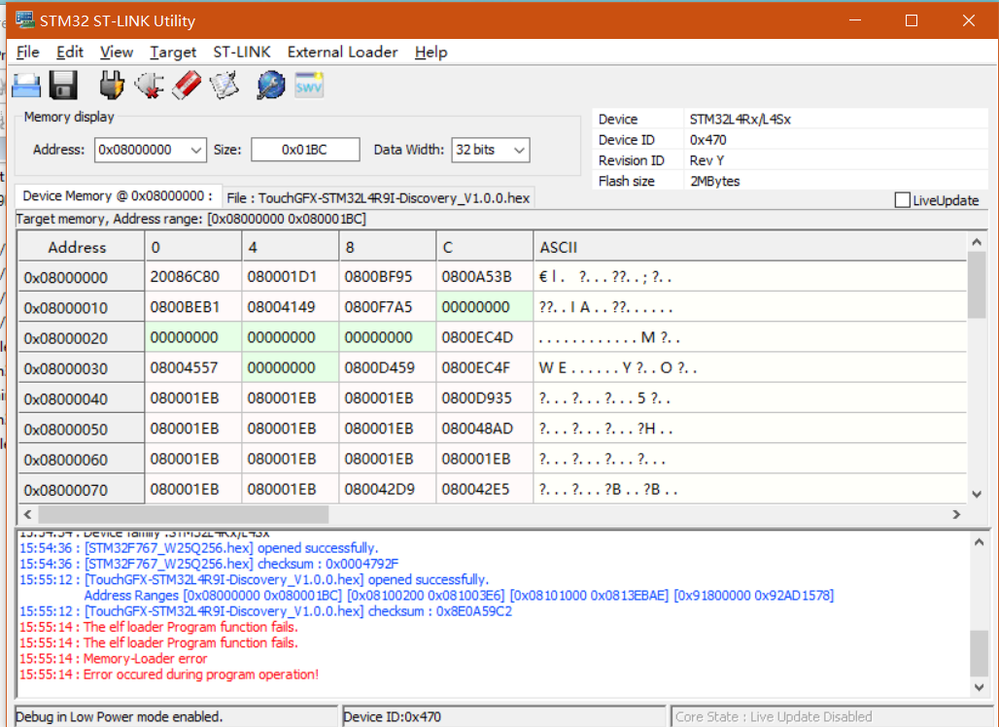Select memory cell 08004149
The height and width of the screenshot is (727, 999).
point(291,307)
